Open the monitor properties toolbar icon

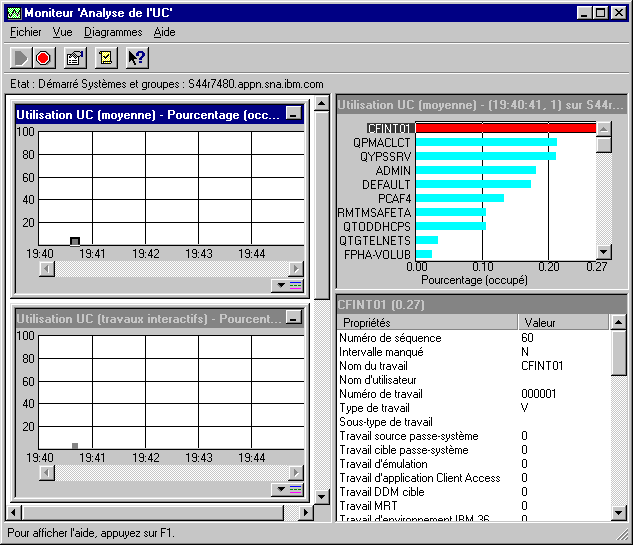(75, 58)
